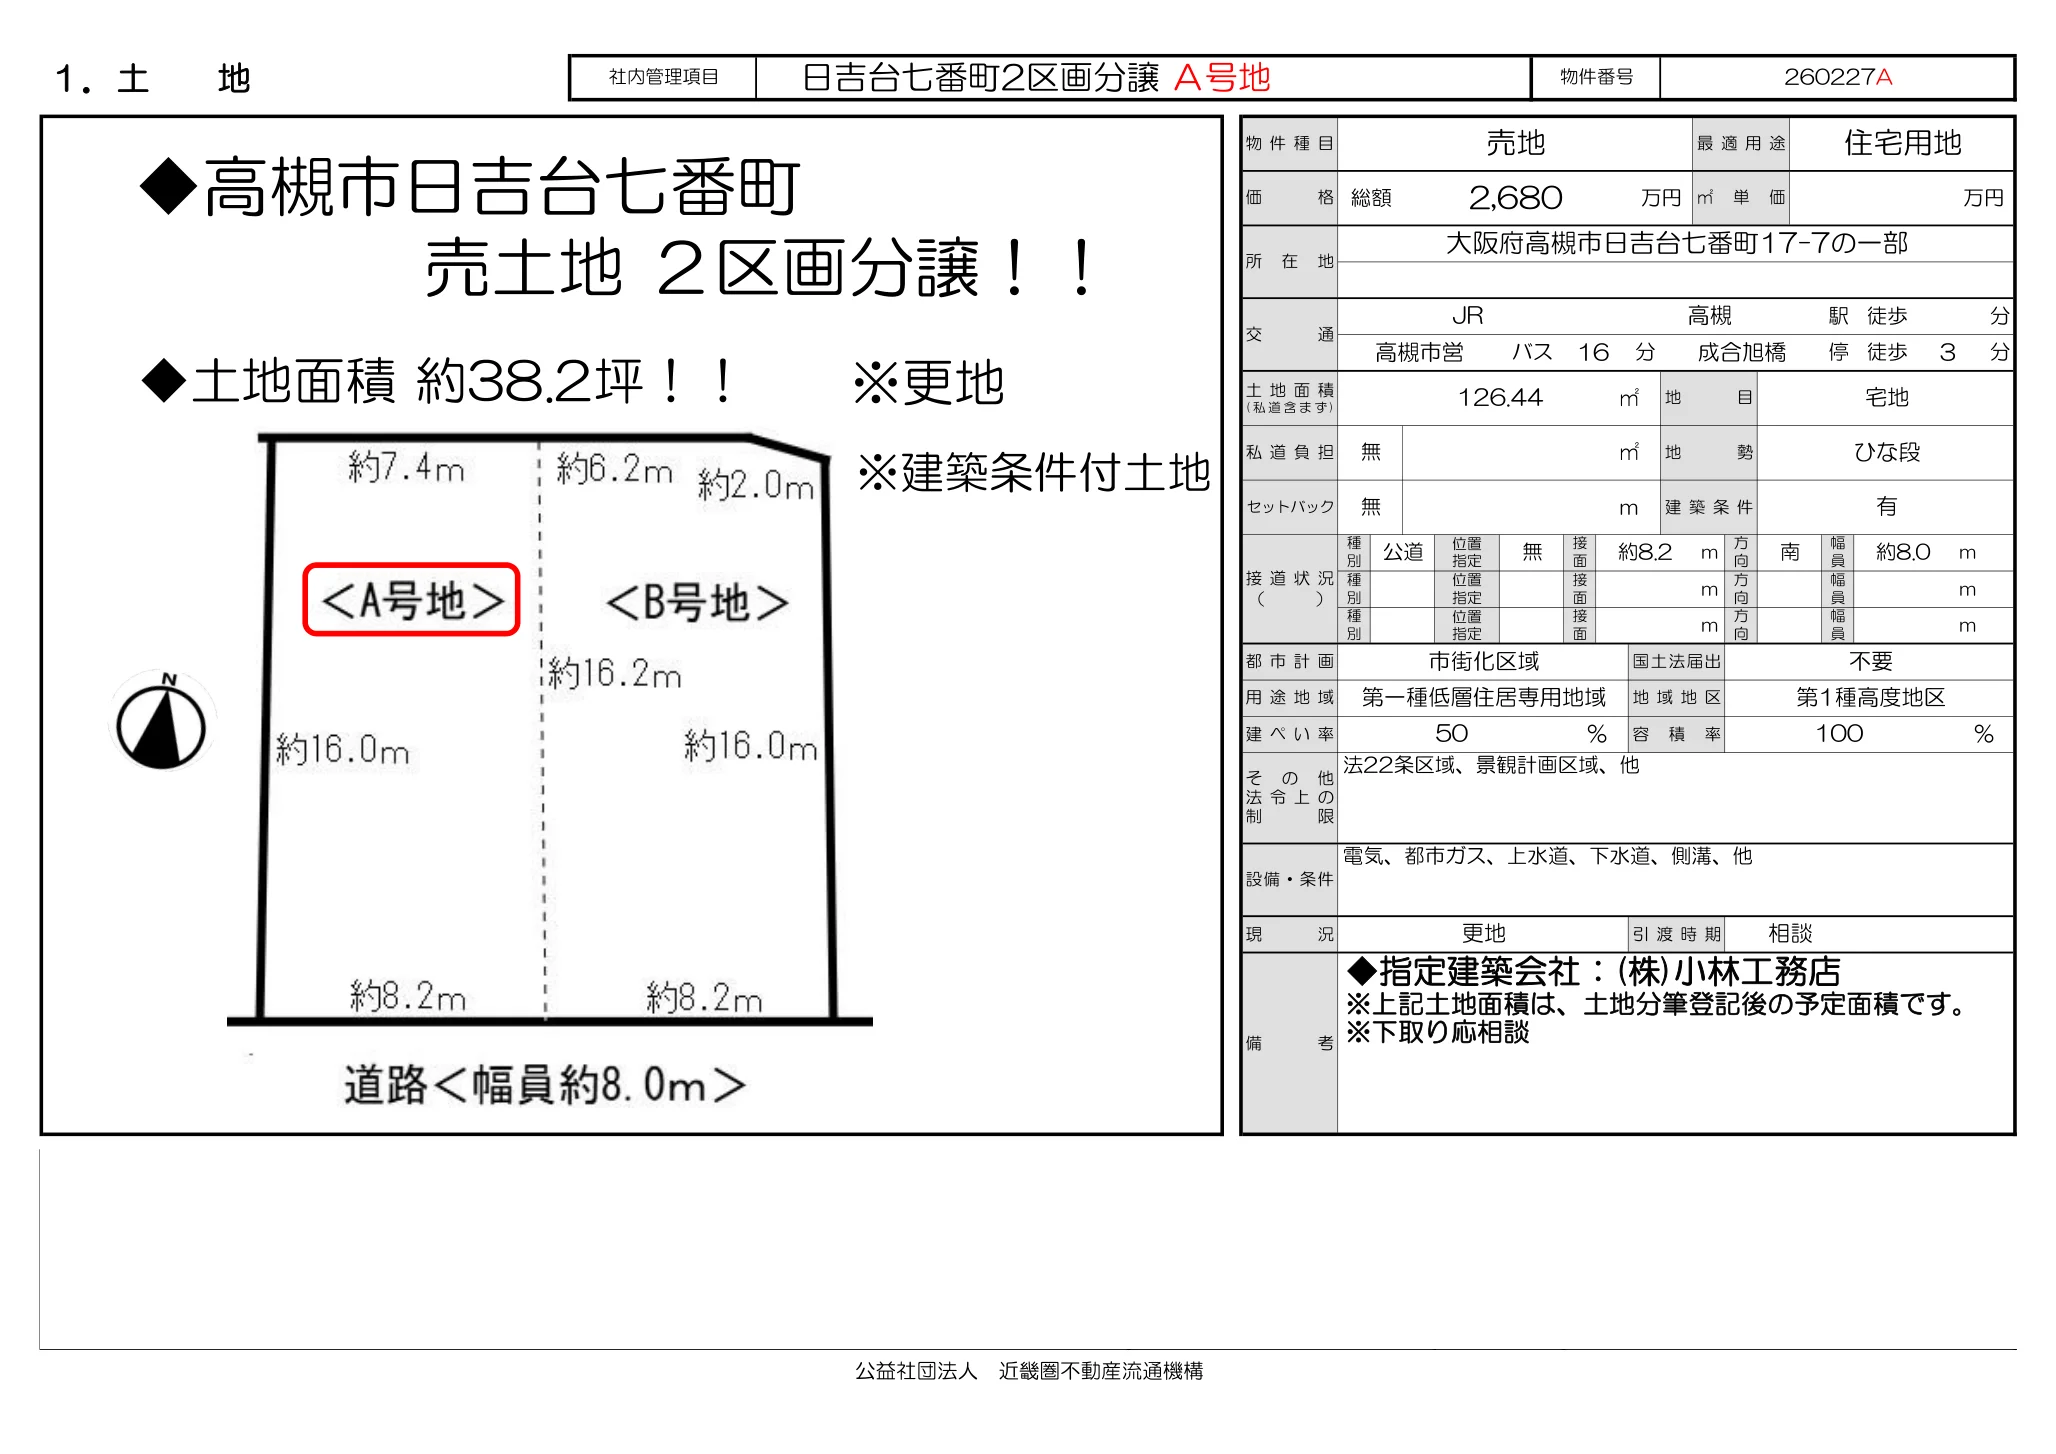The height and width of the screenshot is (1454, 2056).
Task: Select the <B号地> lot label
Action: click(x=697, y=602)
